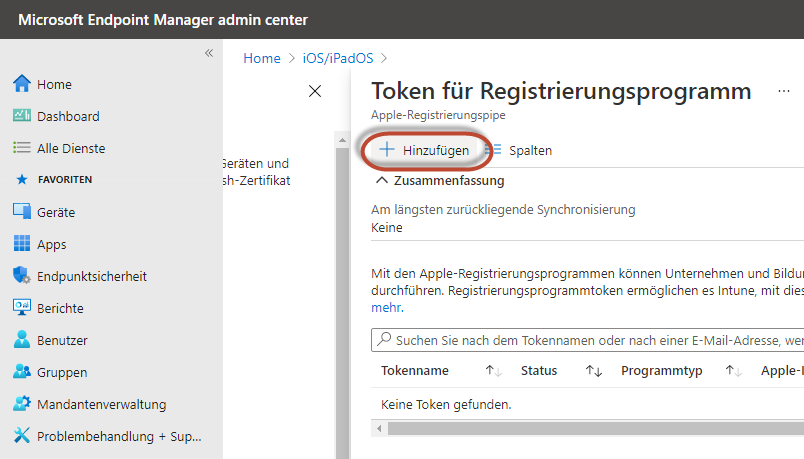Screen dimensions: 804x459
Task: Click the Apps grid icon
Action: point(22,244)
